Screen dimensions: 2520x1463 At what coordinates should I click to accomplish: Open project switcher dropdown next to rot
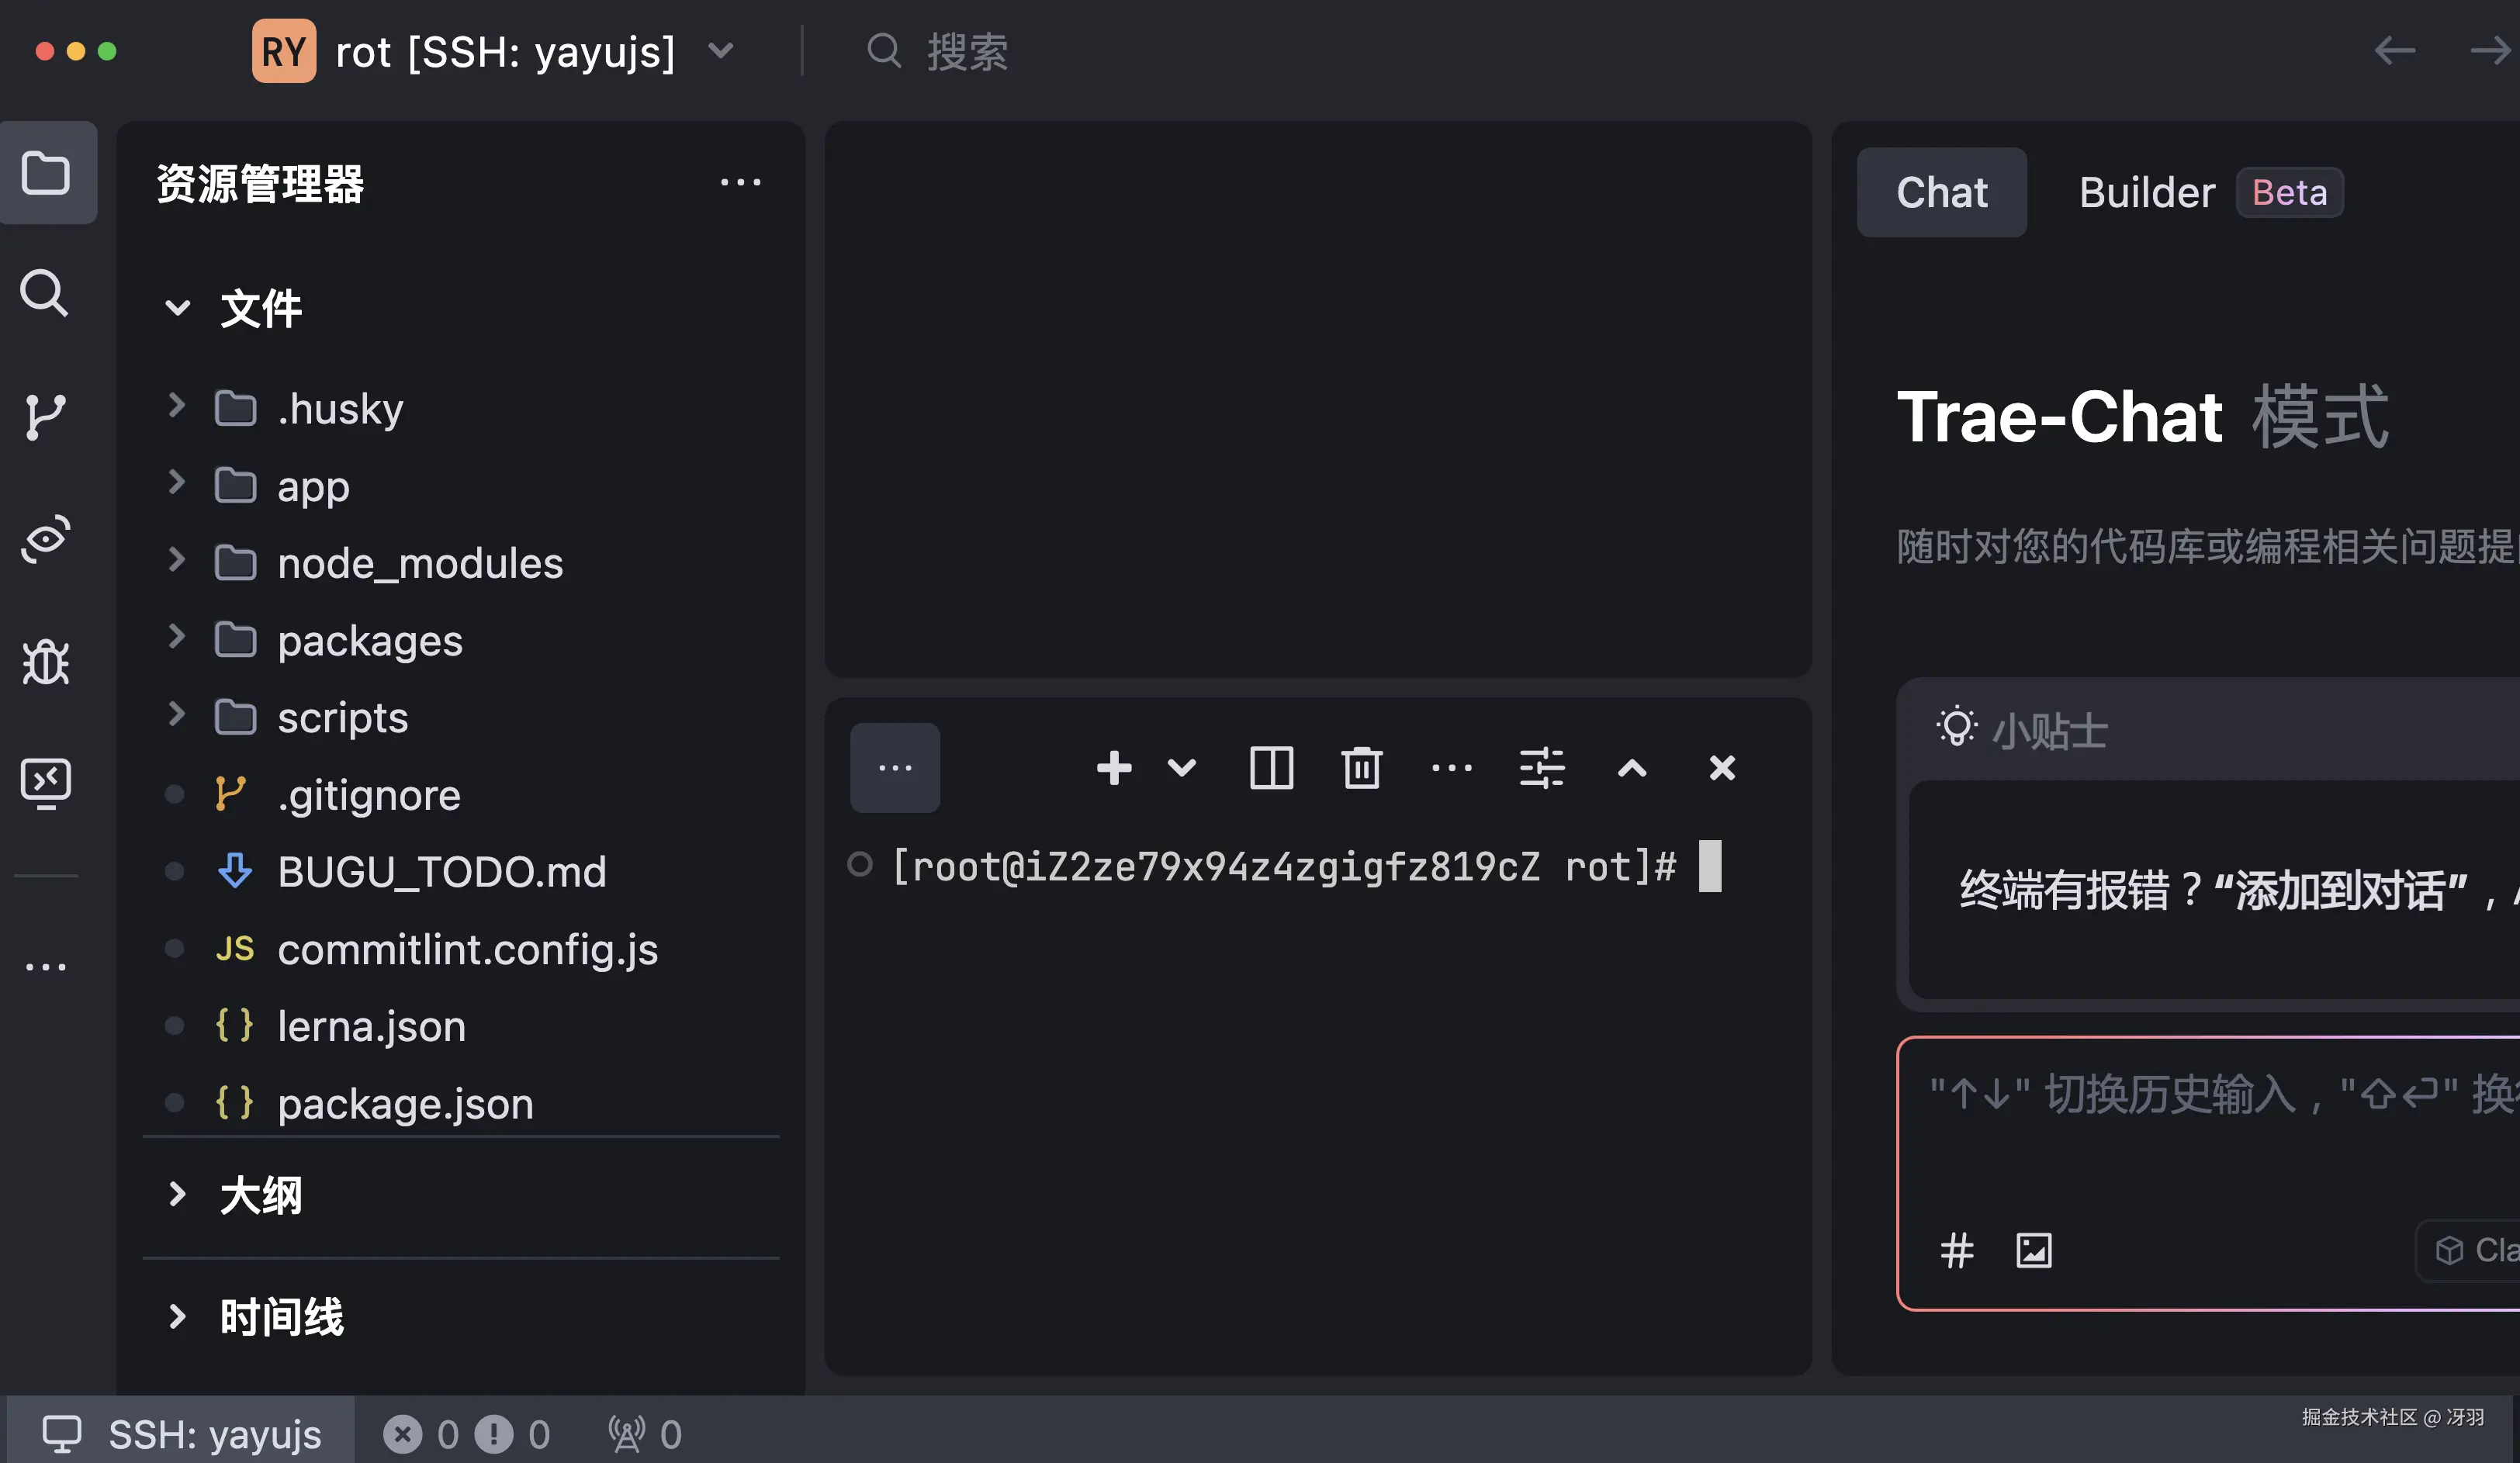coord(721,50)
